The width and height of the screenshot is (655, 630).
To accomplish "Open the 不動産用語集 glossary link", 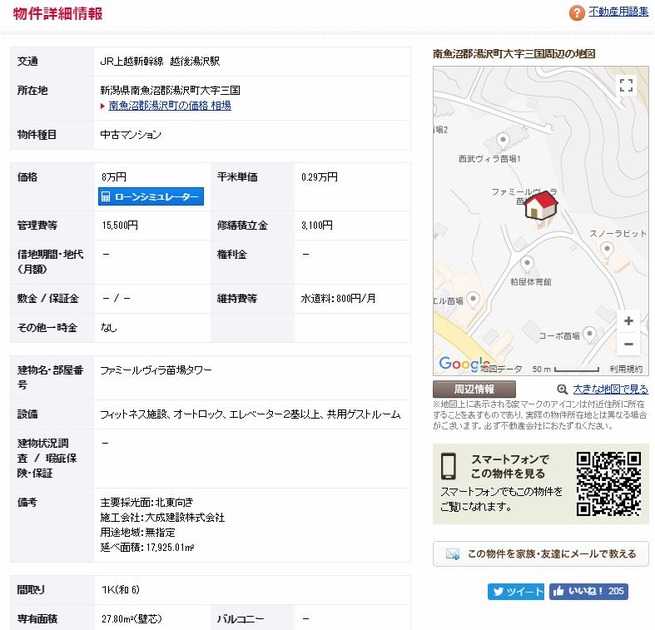I will pyautogui.click(x=618, y=12).
